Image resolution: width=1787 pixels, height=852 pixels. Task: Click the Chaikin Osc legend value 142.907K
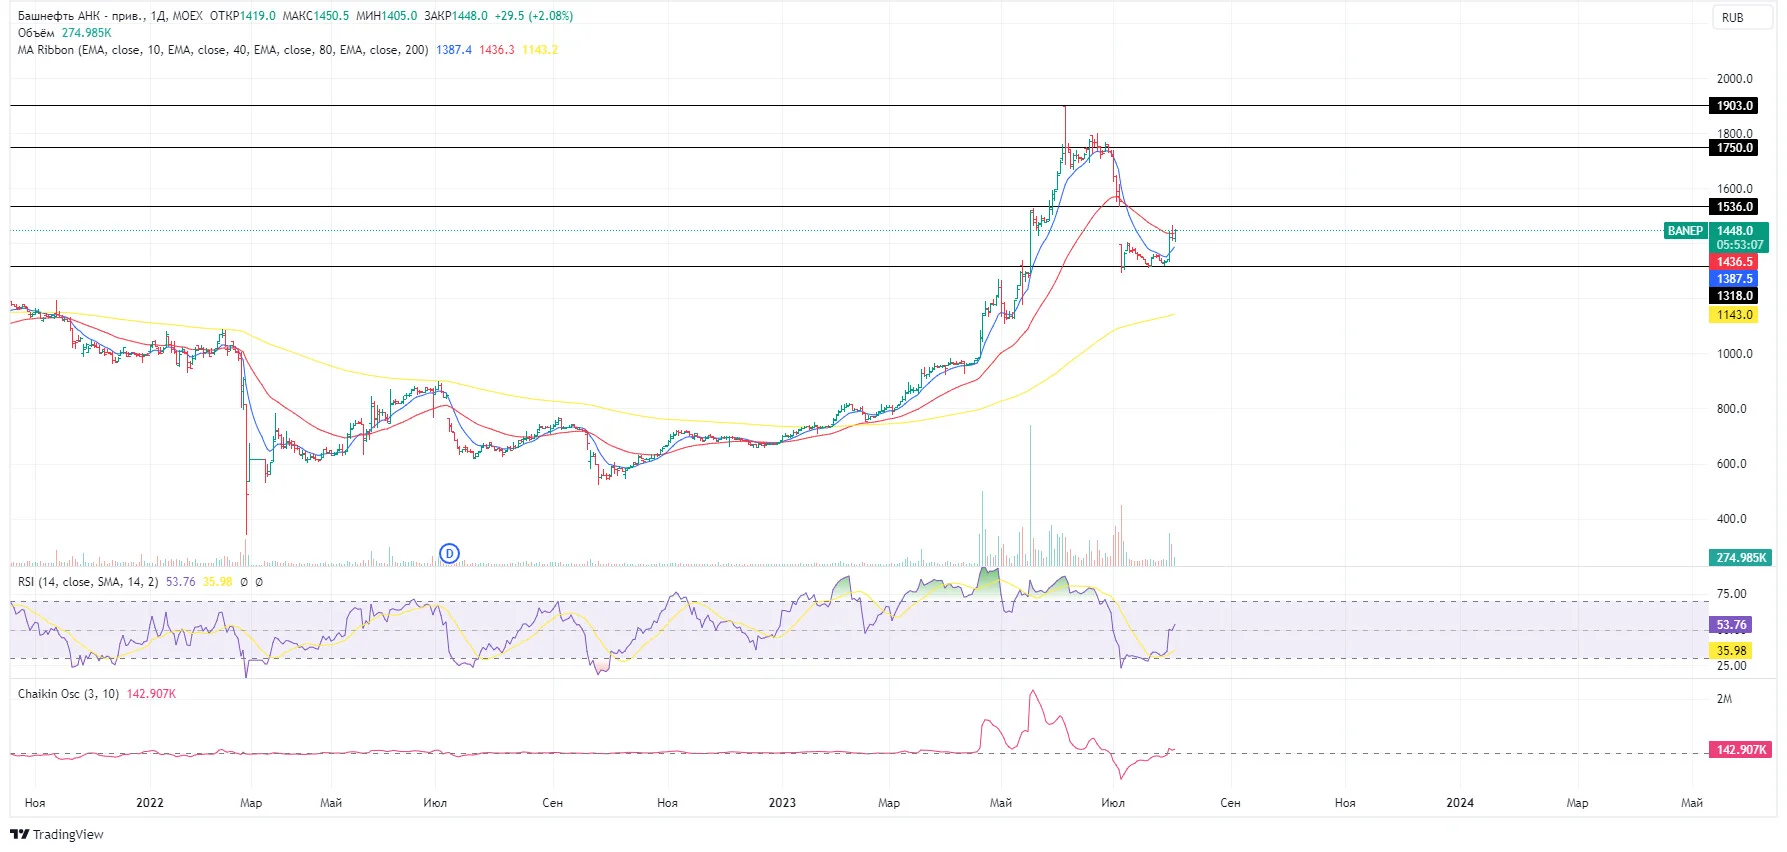coord(151,694)
